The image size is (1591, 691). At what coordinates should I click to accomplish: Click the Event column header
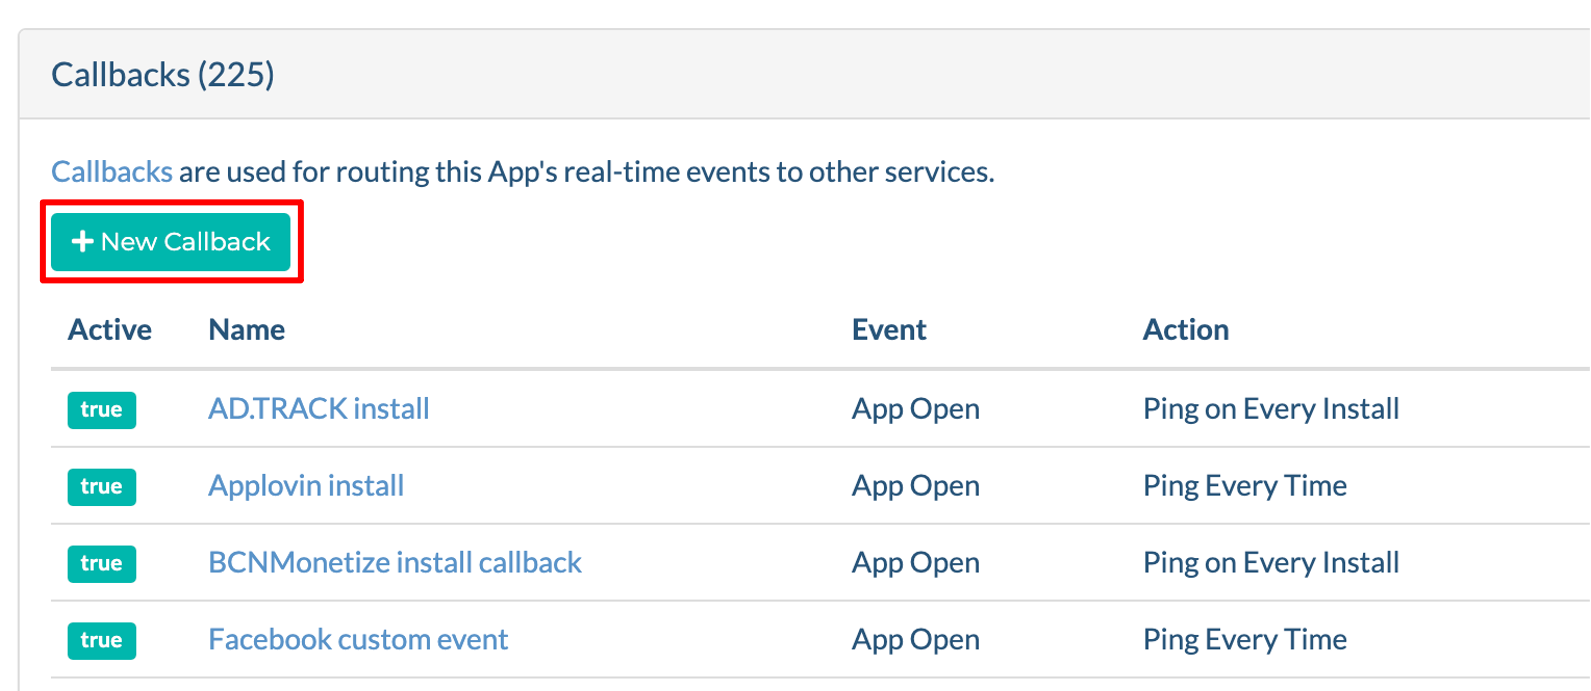889,330
